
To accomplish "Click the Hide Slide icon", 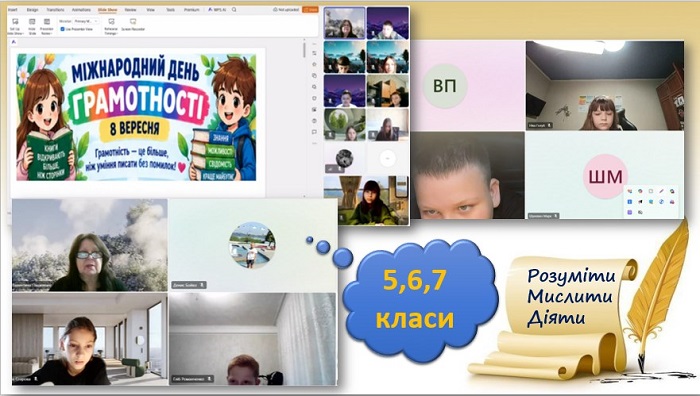I will pyautogui.click(x=32, y=26).
